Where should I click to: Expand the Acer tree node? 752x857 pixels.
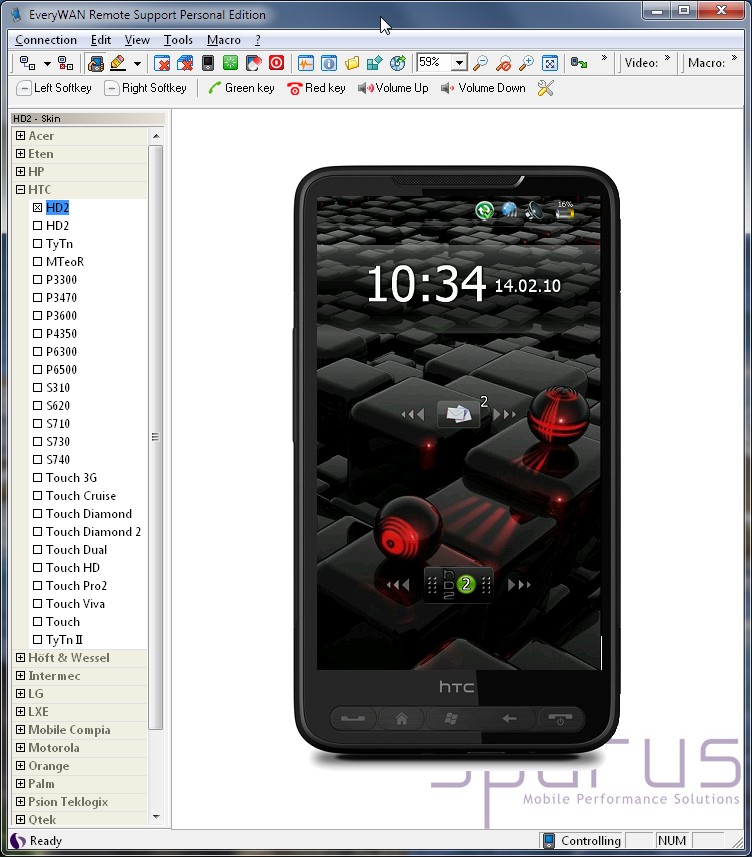tap(20, 136)
